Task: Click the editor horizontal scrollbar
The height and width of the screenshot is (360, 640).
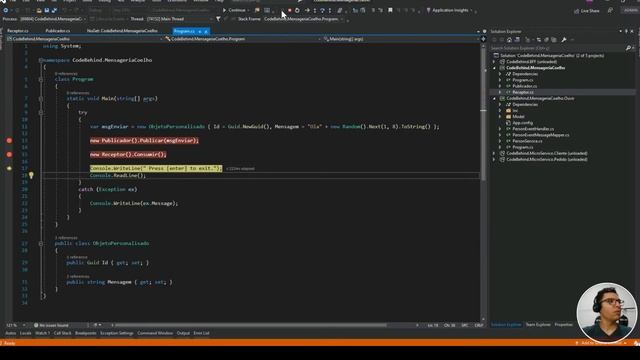Action: 250,325
